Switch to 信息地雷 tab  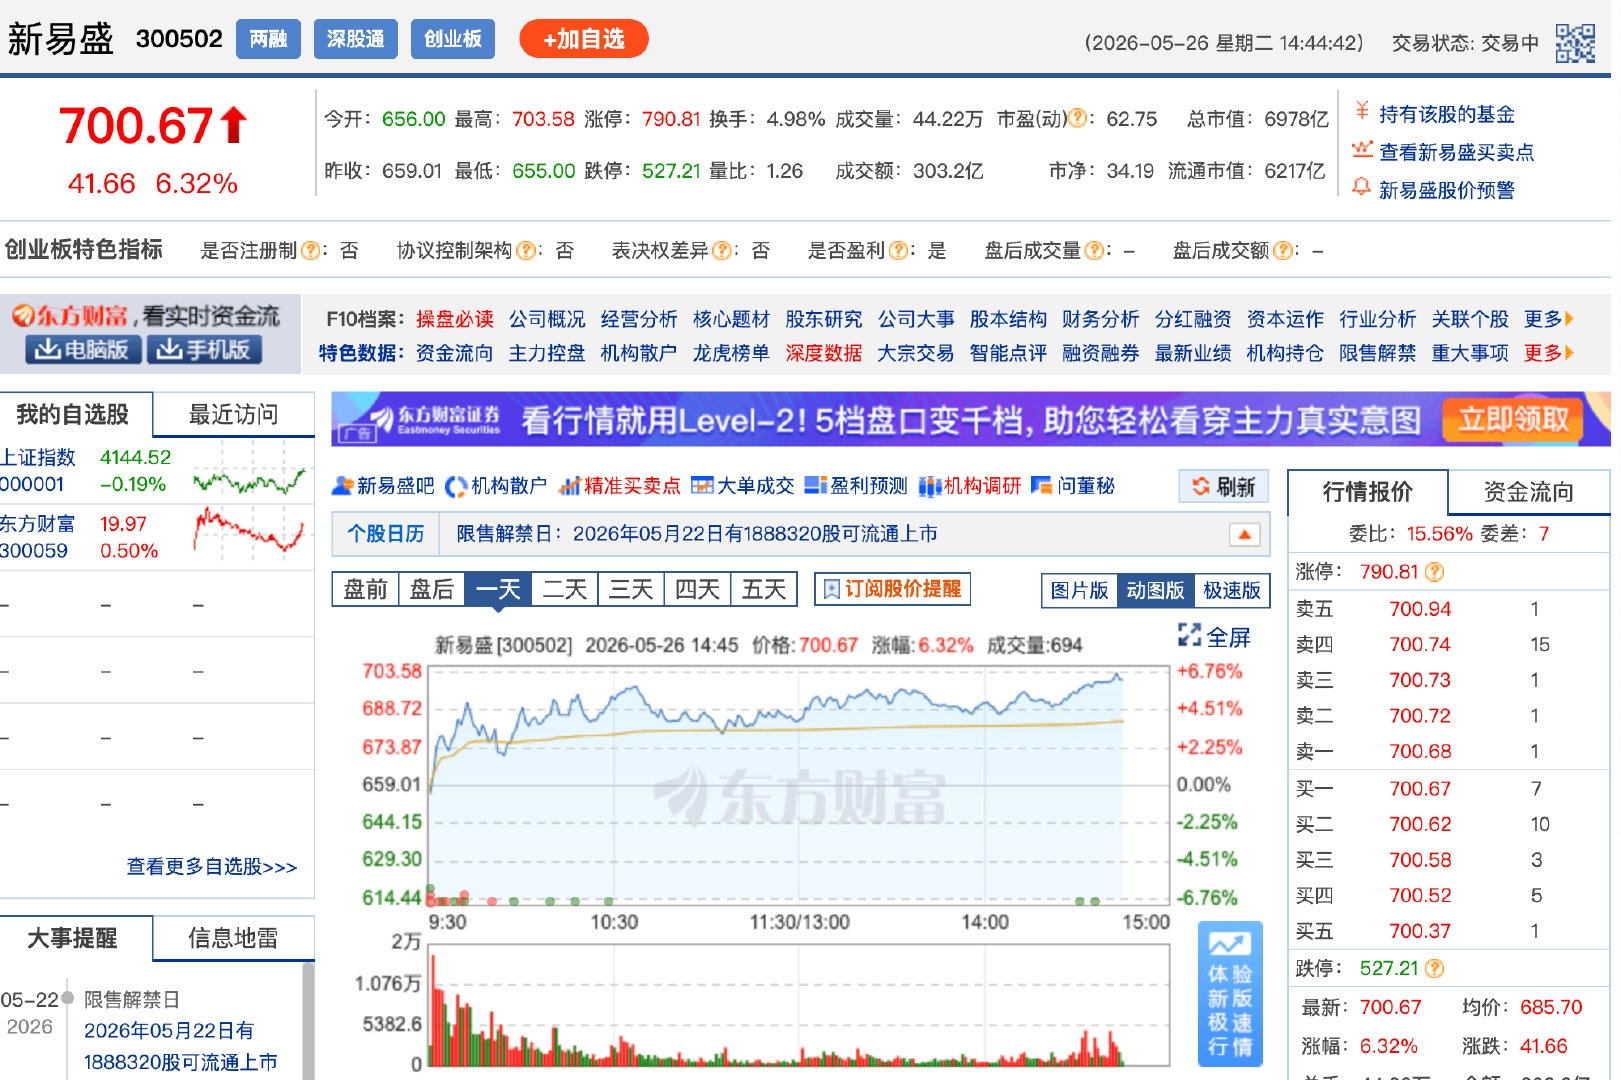pos(234,938)
